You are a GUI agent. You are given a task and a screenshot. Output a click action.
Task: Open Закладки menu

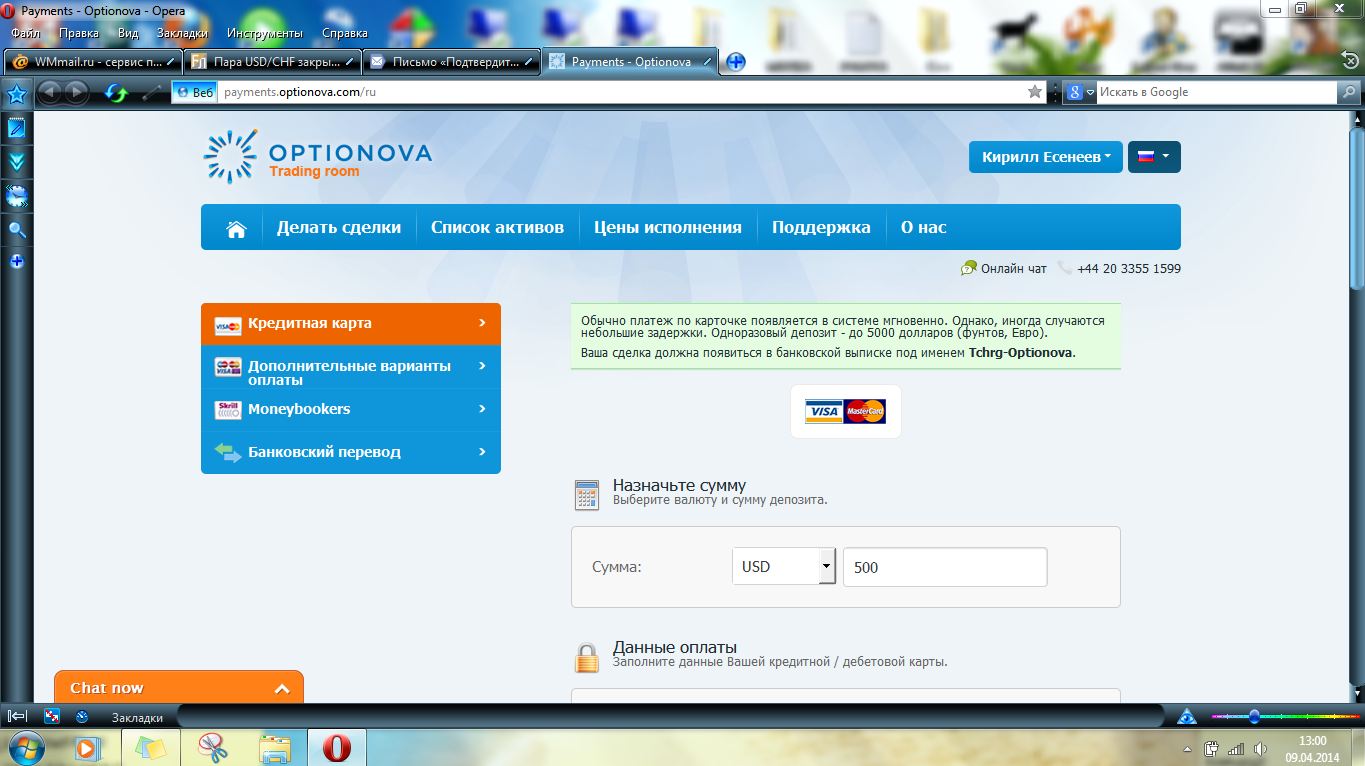tap(182, 33)
